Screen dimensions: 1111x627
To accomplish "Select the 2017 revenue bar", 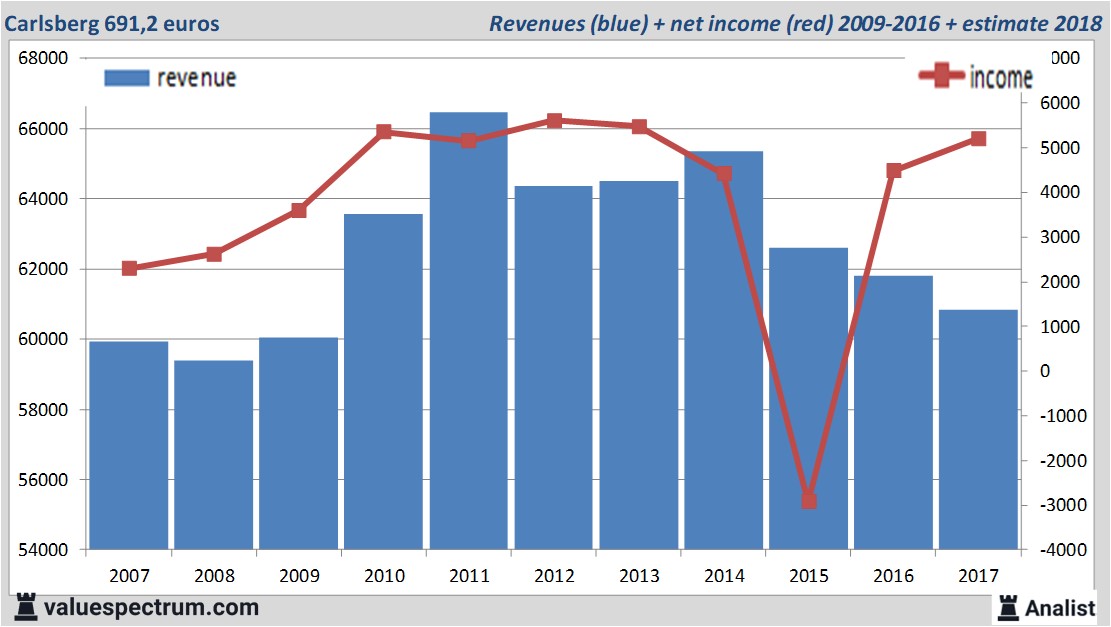I will tap(979, 430).
